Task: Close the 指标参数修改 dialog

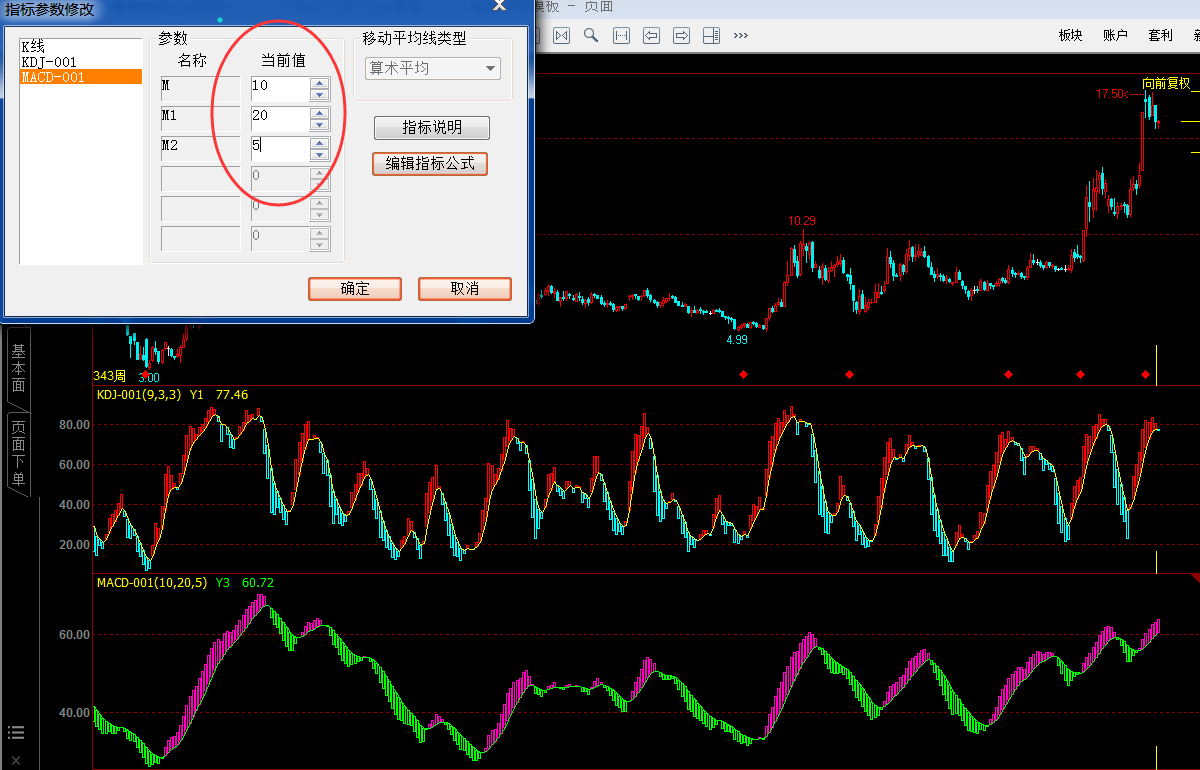Action: [x=499, y=5]
